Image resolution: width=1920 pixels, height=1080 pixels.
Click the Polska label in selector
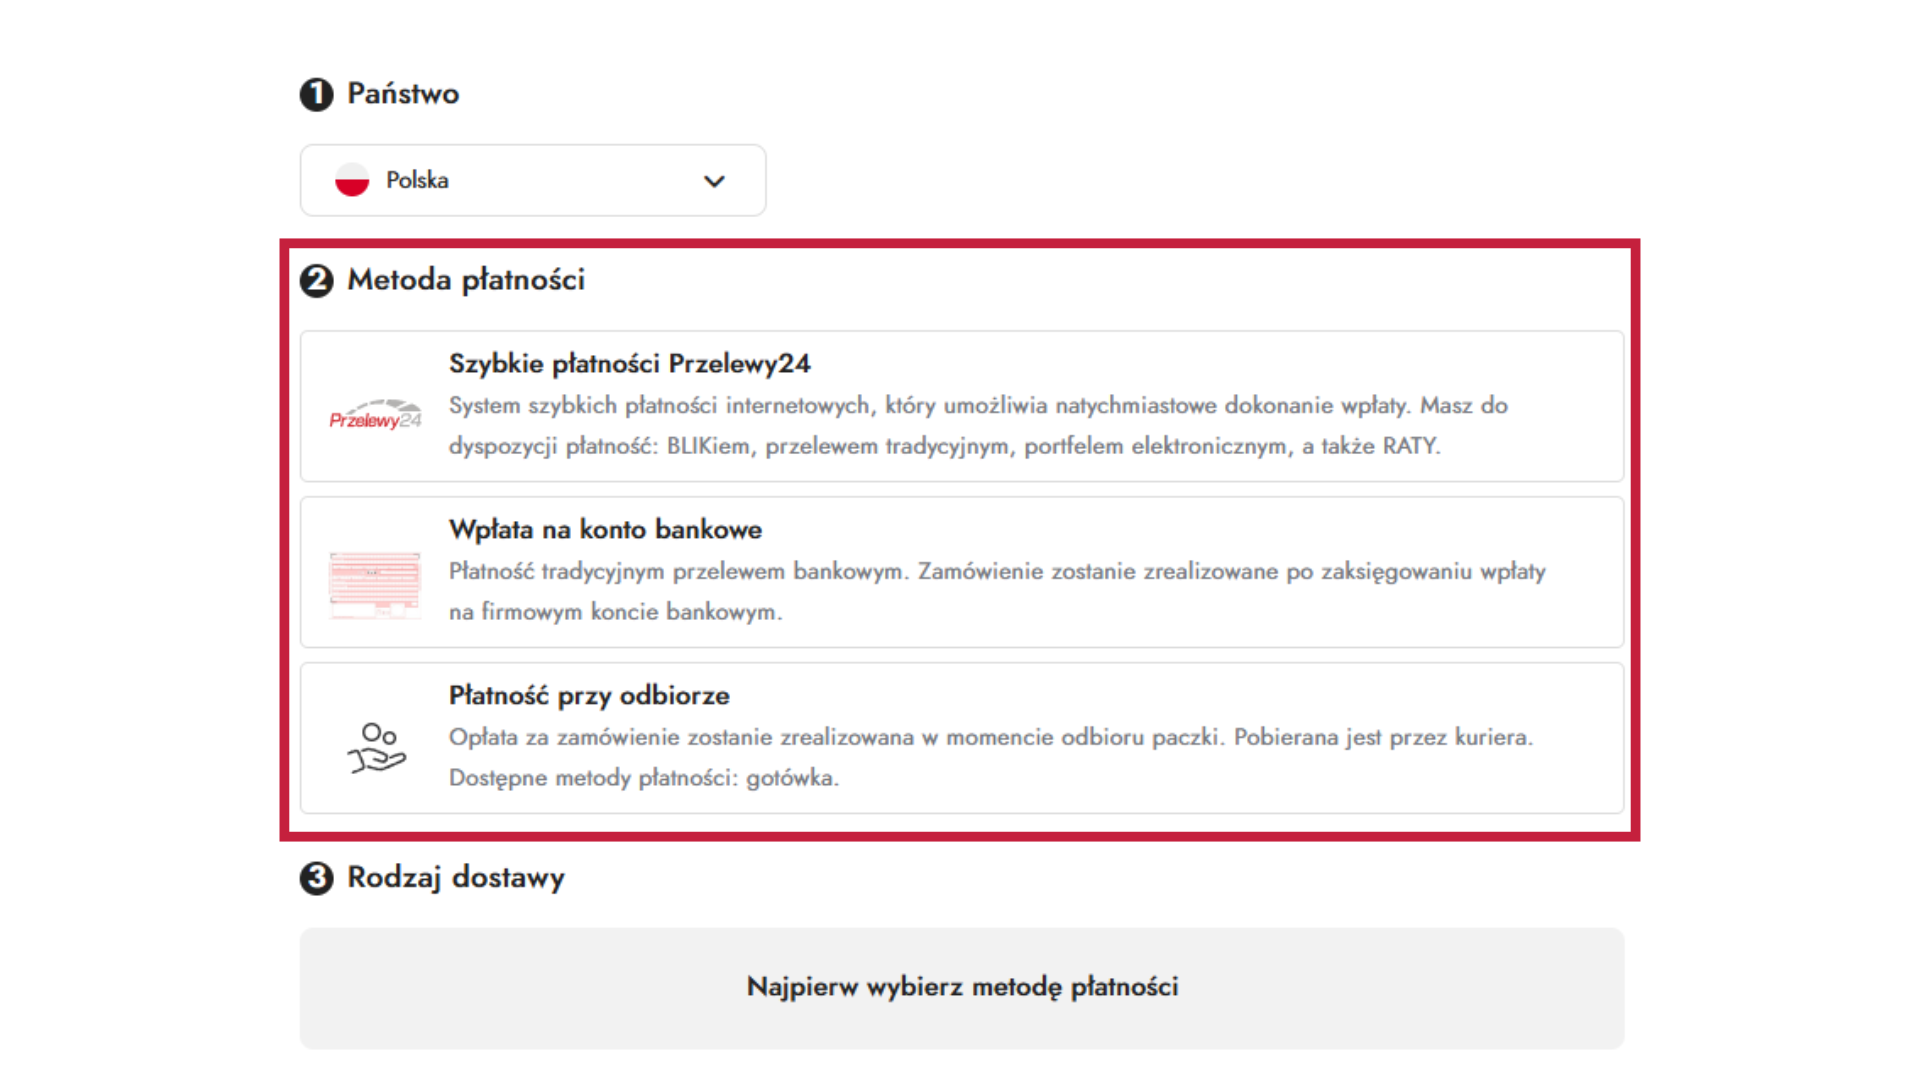(x=417, y=180)
